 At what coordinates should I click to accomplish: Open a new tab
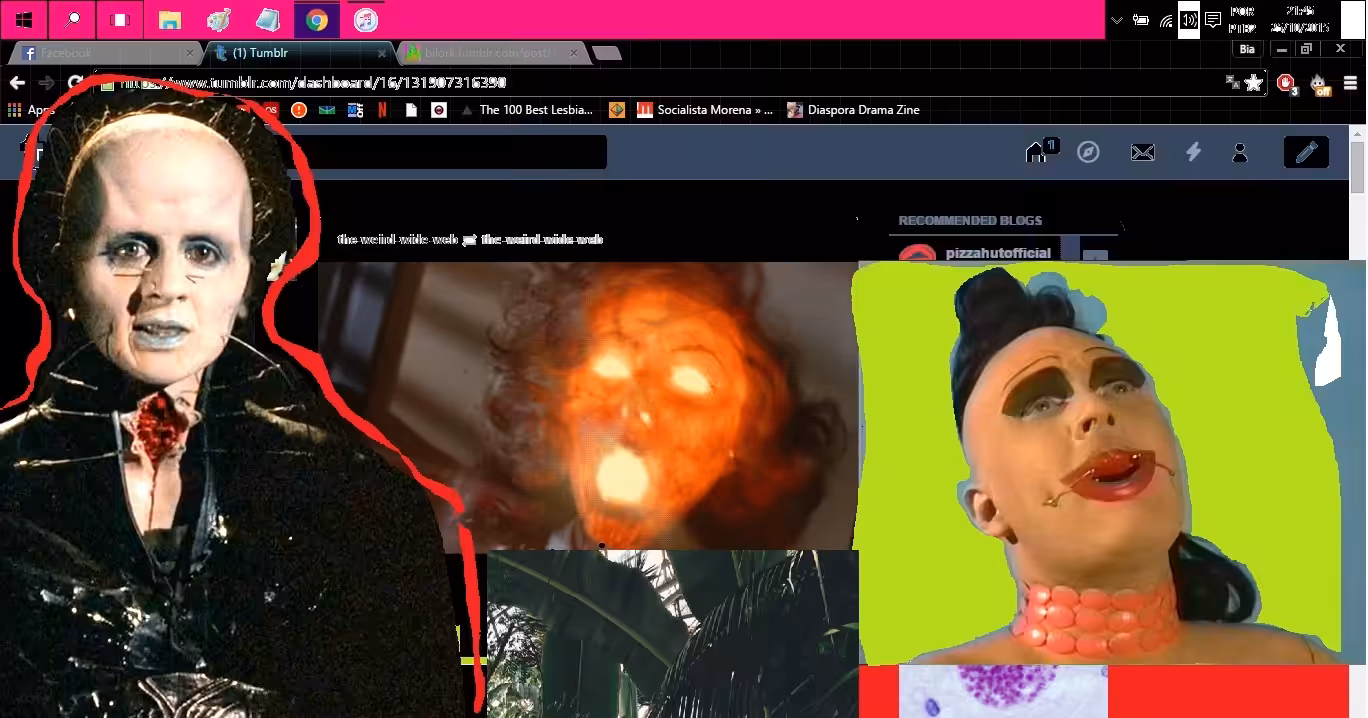(606, 53)
